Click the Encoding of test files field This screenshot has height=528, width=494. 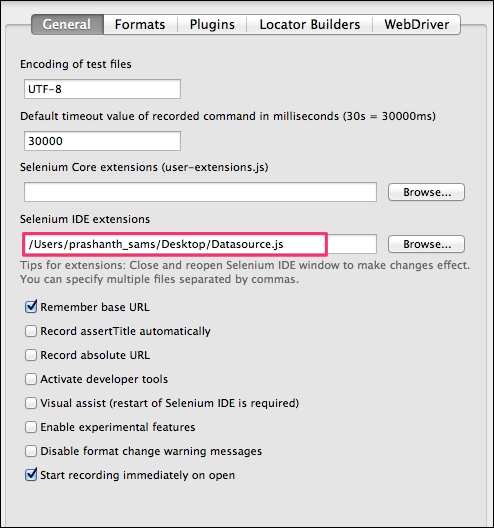pyautogui.click(x=102, y=89)
